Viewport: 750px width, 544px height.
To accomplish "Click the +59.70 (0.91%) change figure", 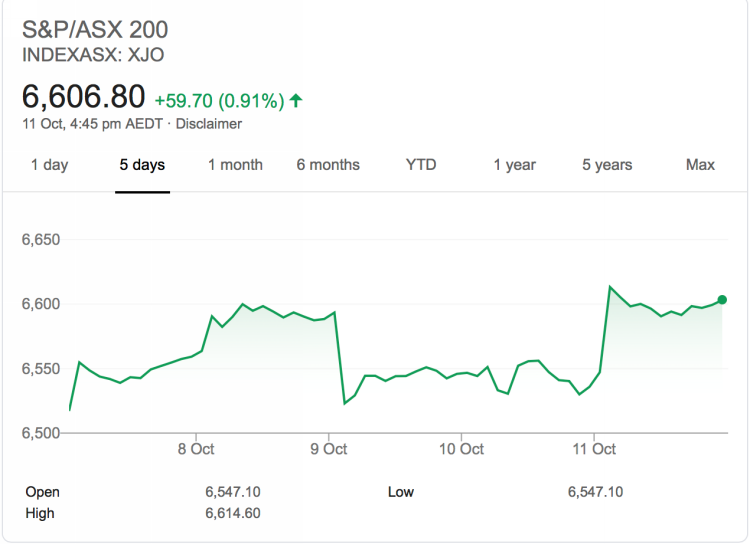I will (x=219, y=100).
